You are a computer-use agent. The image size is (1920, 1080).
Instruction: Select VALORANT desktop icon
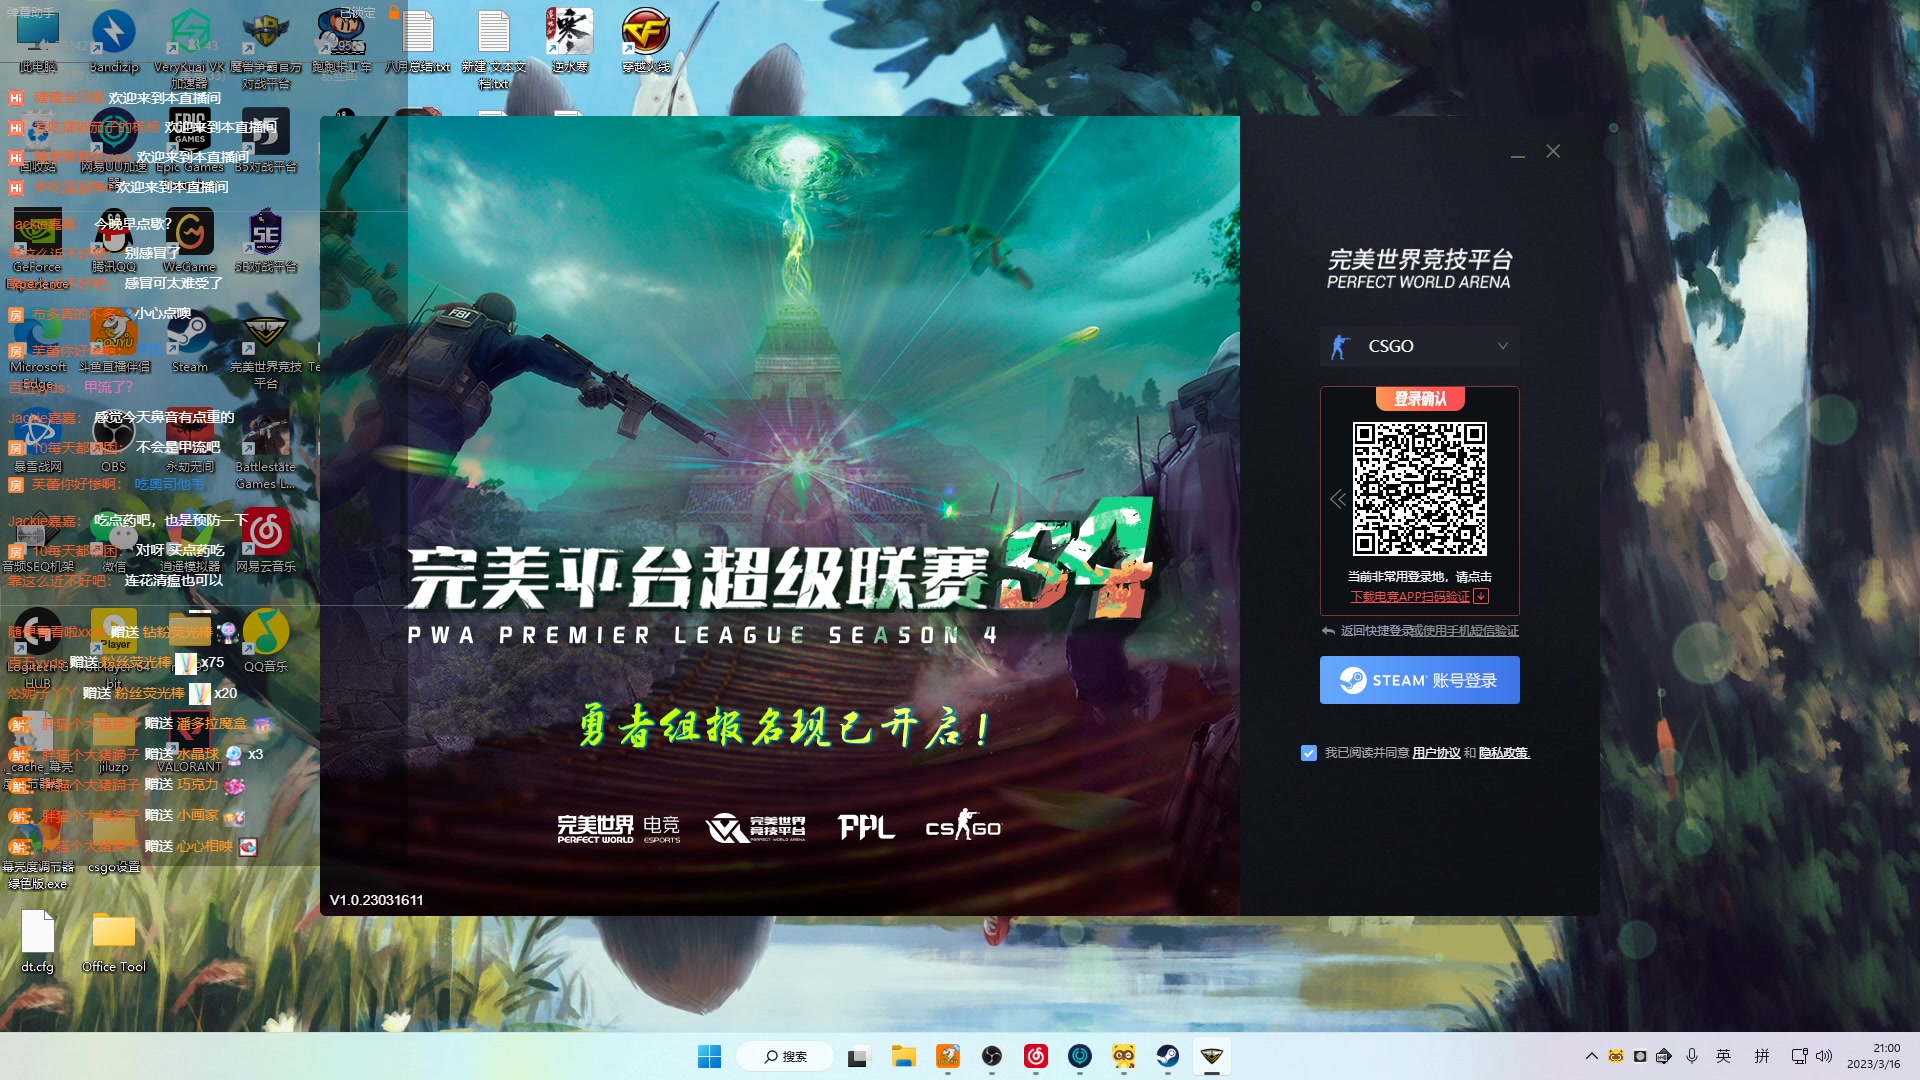click(190, 741)
